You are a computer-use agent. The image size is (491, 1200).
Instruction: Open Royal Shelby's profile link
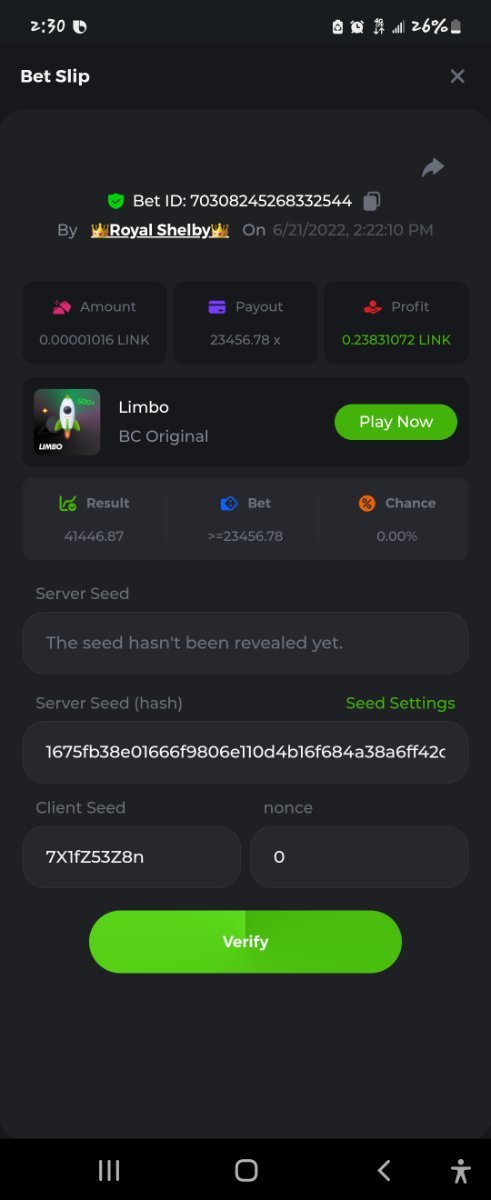159,230
